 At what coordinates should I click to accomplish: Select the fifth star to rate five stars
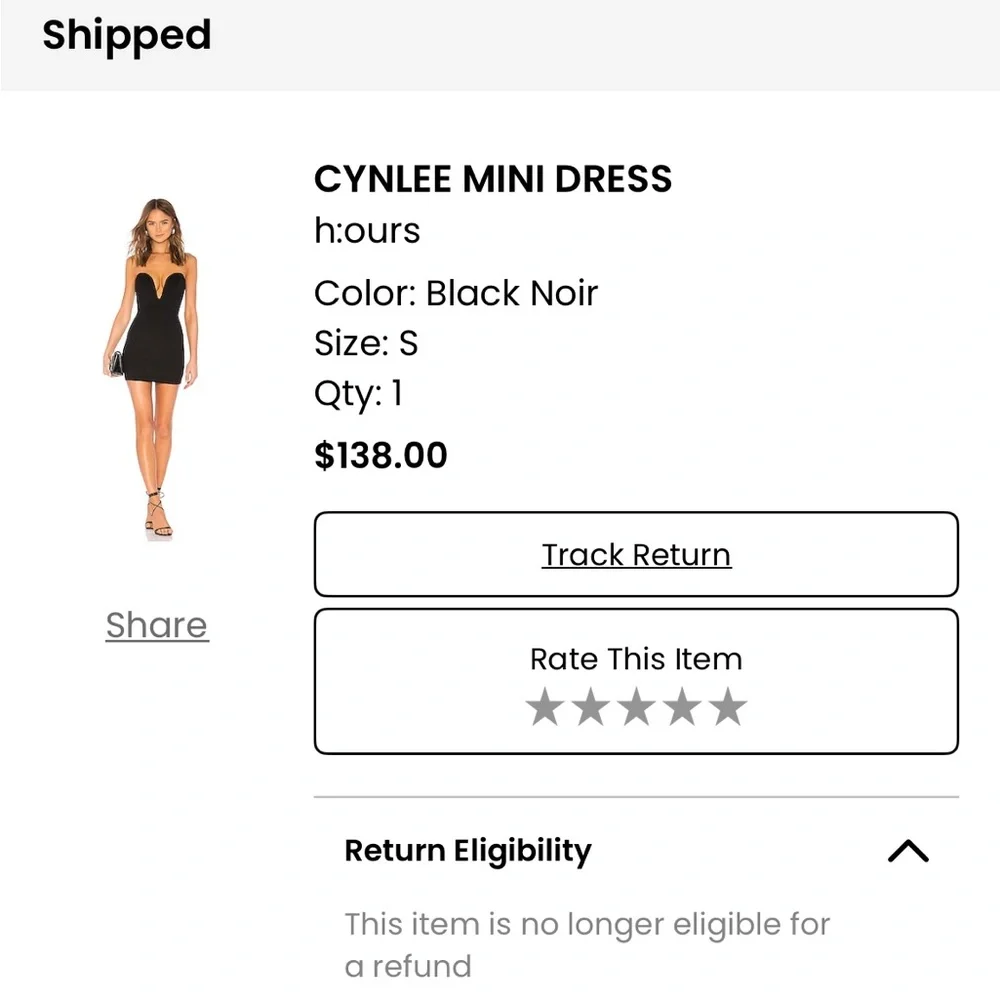[x=727, y=707]
